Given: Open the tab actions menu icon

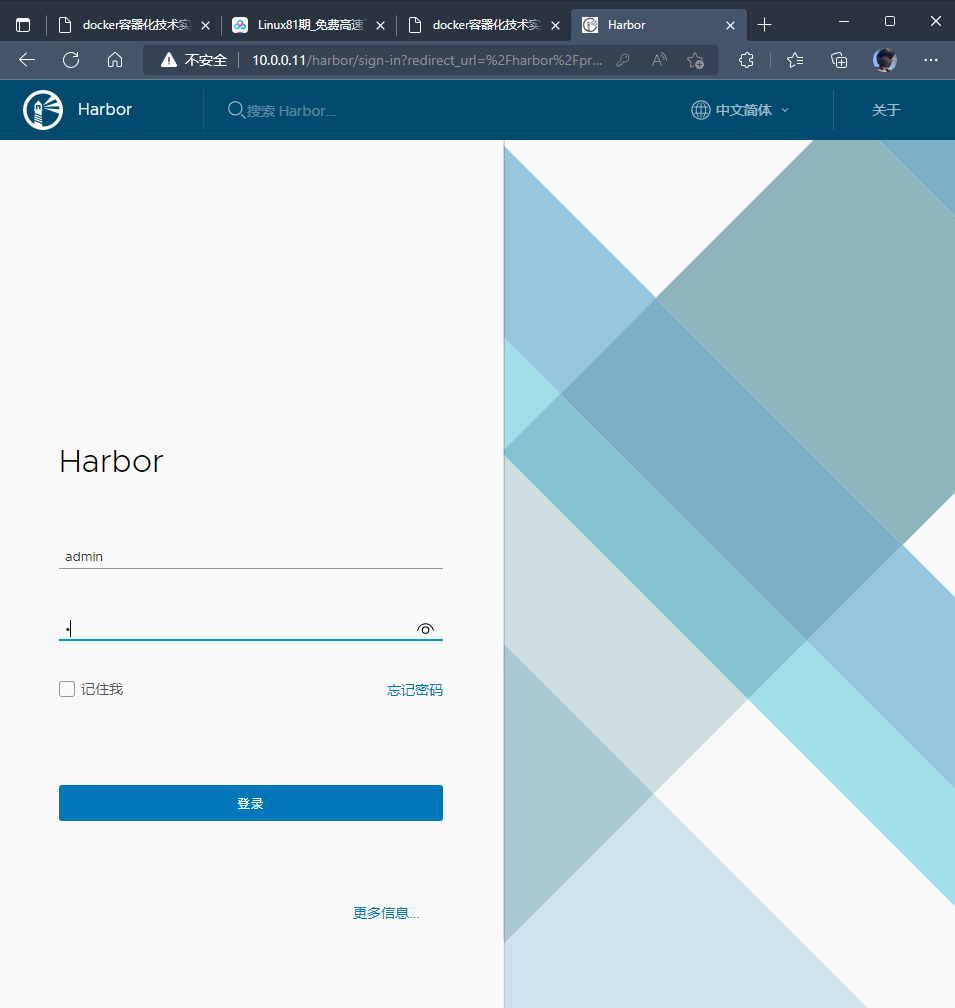Looking at the screenshot, I should pos(23,25).
